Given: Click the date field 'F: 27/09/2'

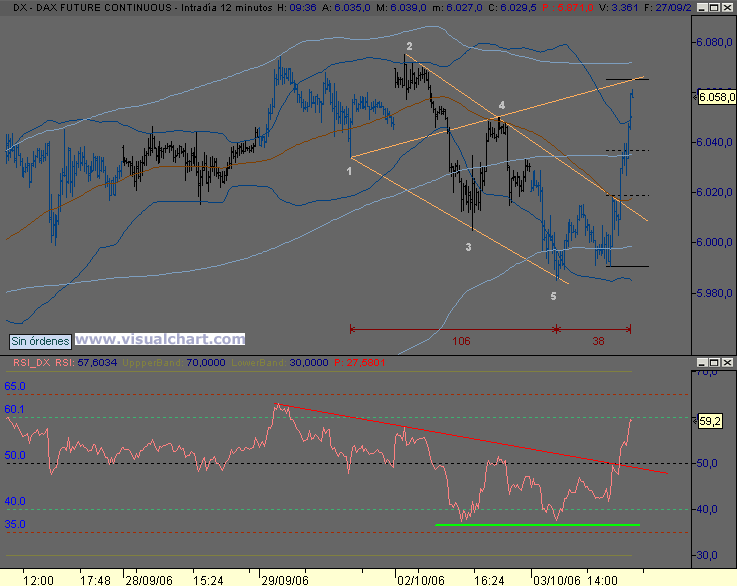Looking at the screenshot, I should point(667,8).
